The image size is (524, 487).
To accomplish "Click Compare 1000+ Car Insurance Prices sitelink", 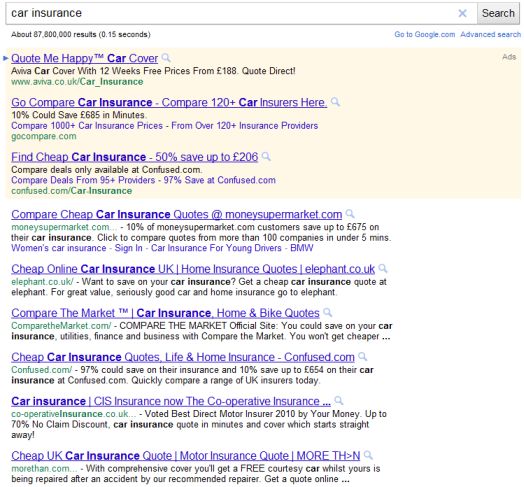I will pyautogui.click(x=87, y=126).
